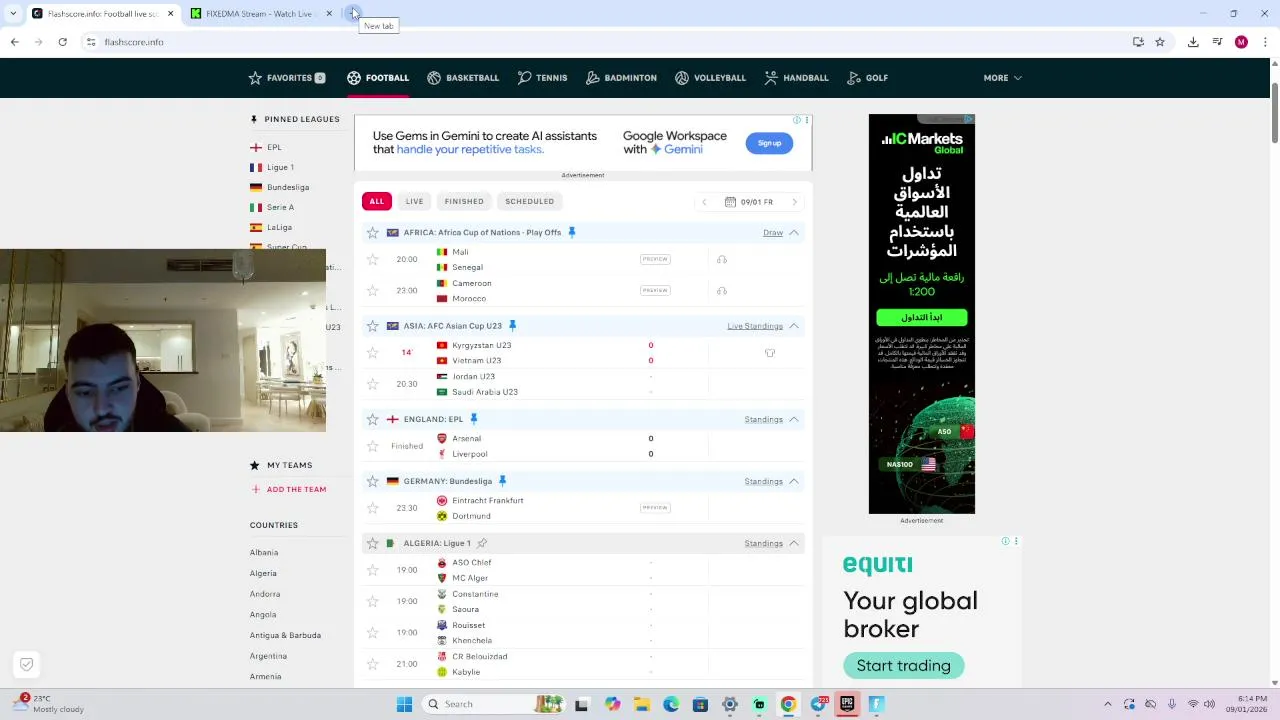Open EPL Standings link
This screenshot has width=1280, height=720.
click(x=763, y=419)
